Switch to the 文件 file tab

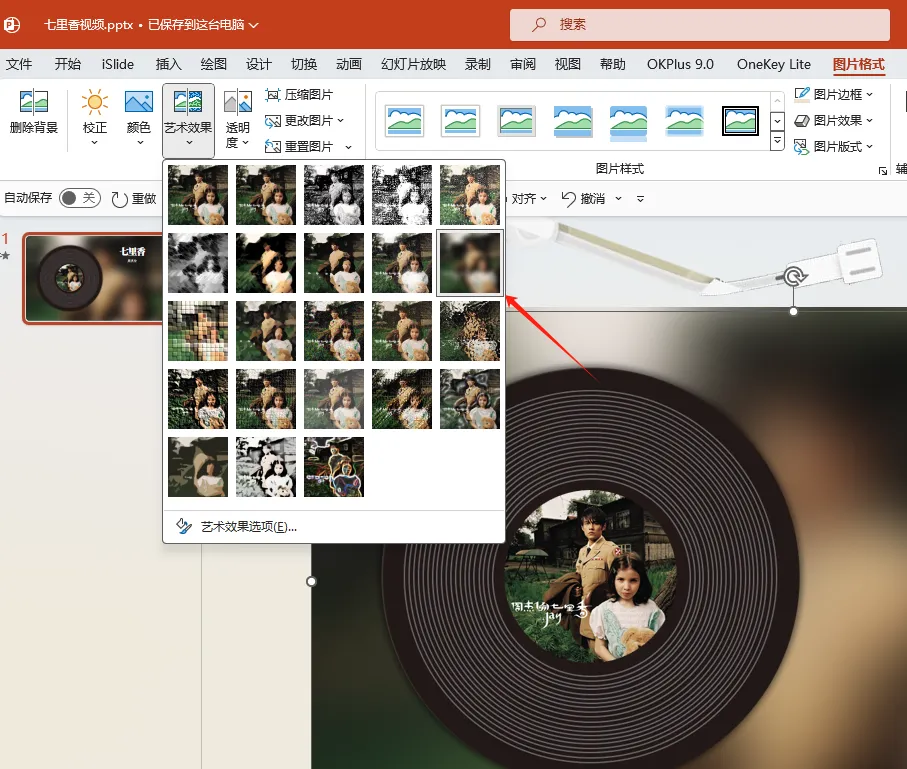[x=19, y=64]
